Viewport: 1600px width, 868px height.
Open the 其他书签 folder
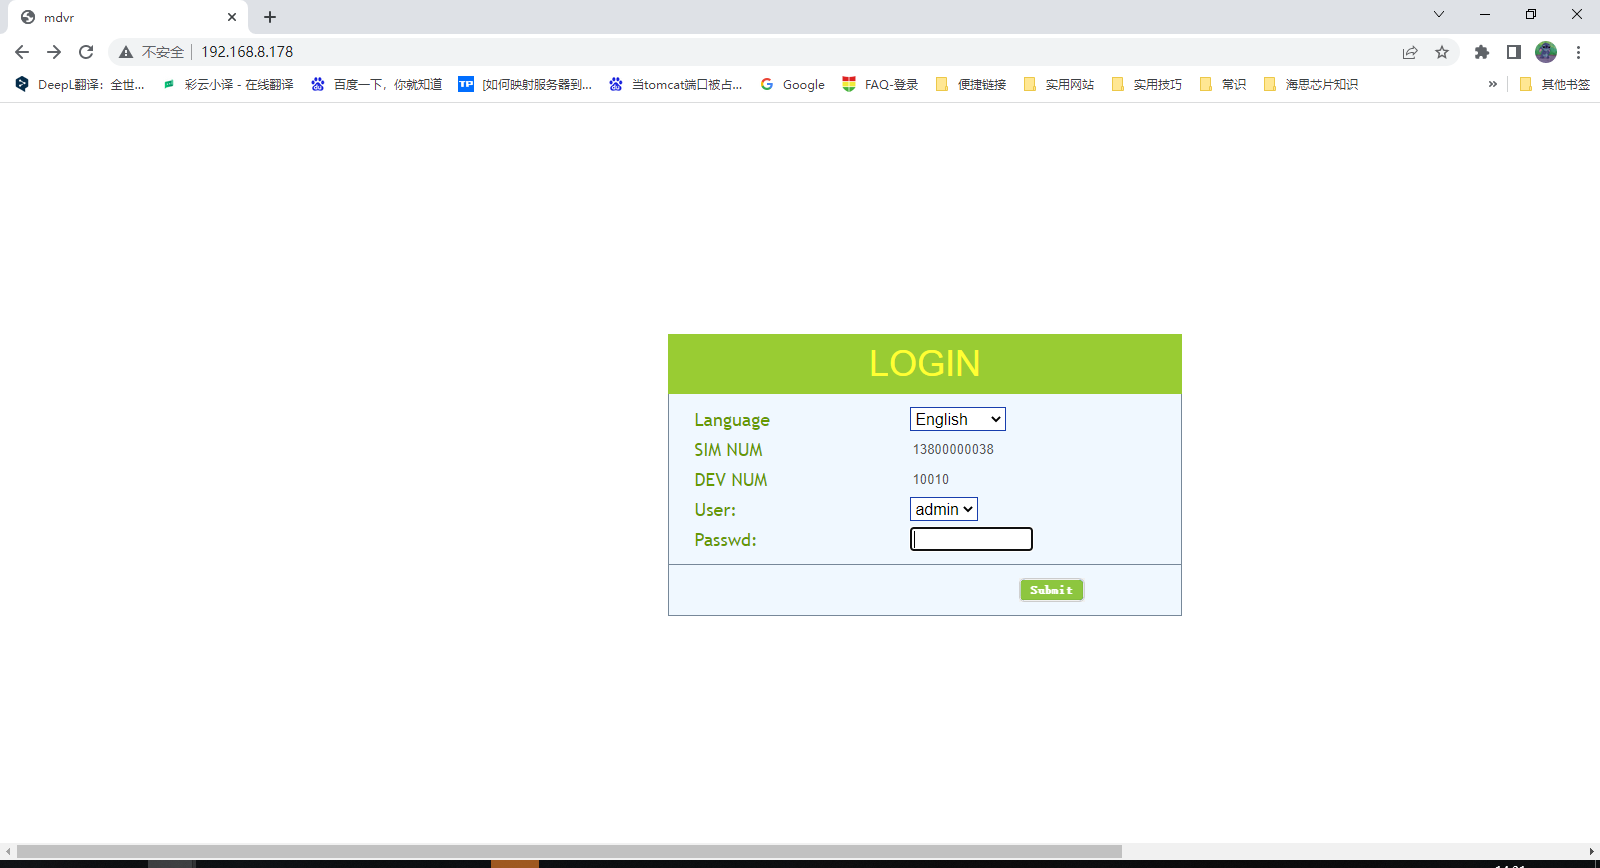[x=1555, y=85]
